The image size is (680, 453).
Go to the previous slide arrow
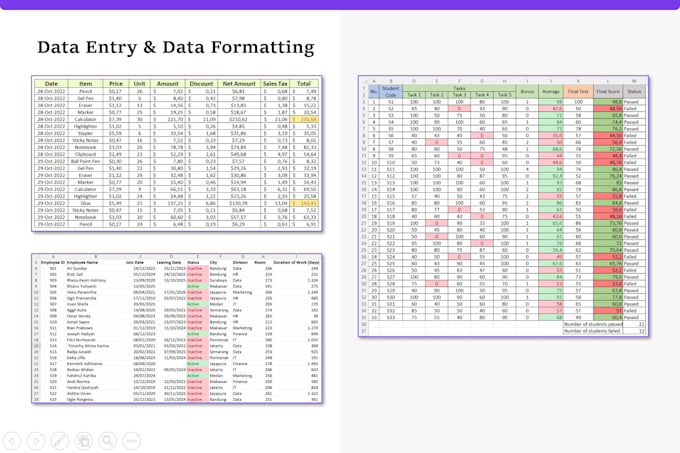pos(12,441)
